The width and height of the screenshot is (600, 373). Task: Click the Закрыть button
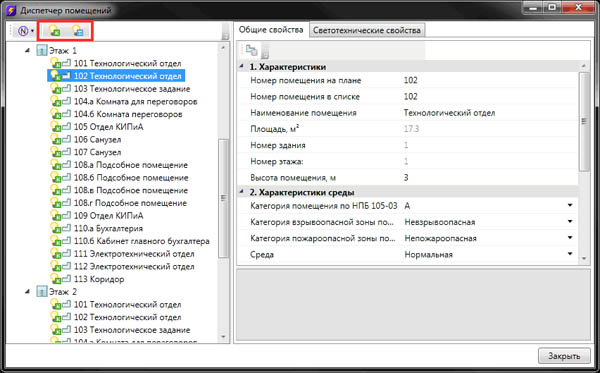[x=564, y=356]
